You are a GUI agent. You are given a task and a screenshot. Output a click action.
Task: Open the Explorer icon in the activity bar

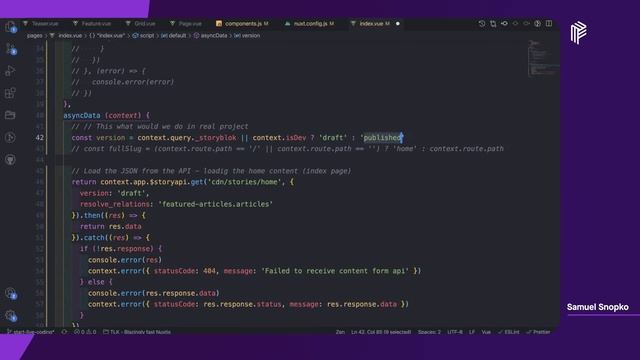11,27
